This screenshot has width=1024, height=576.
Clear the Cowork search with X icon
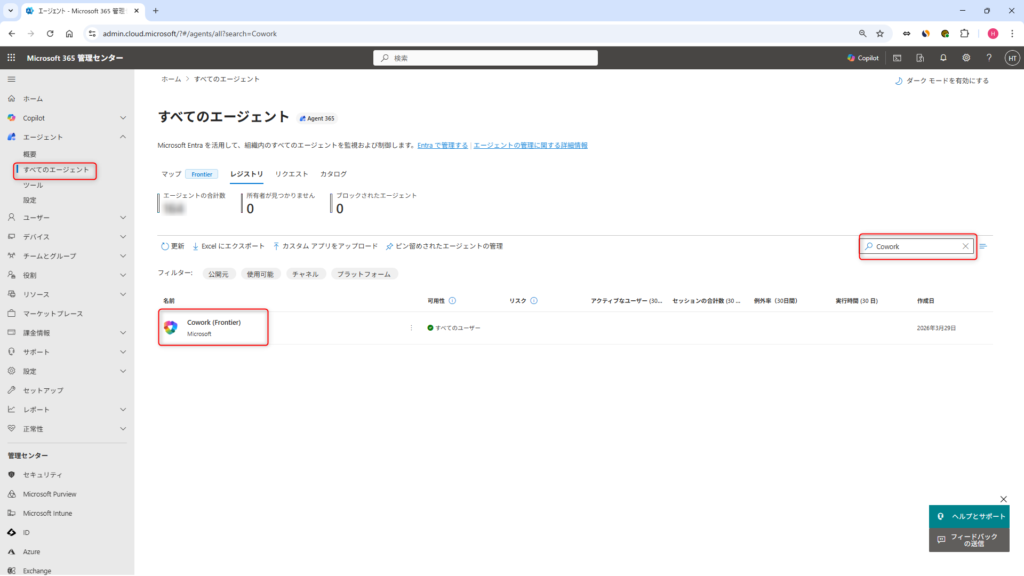965,246
